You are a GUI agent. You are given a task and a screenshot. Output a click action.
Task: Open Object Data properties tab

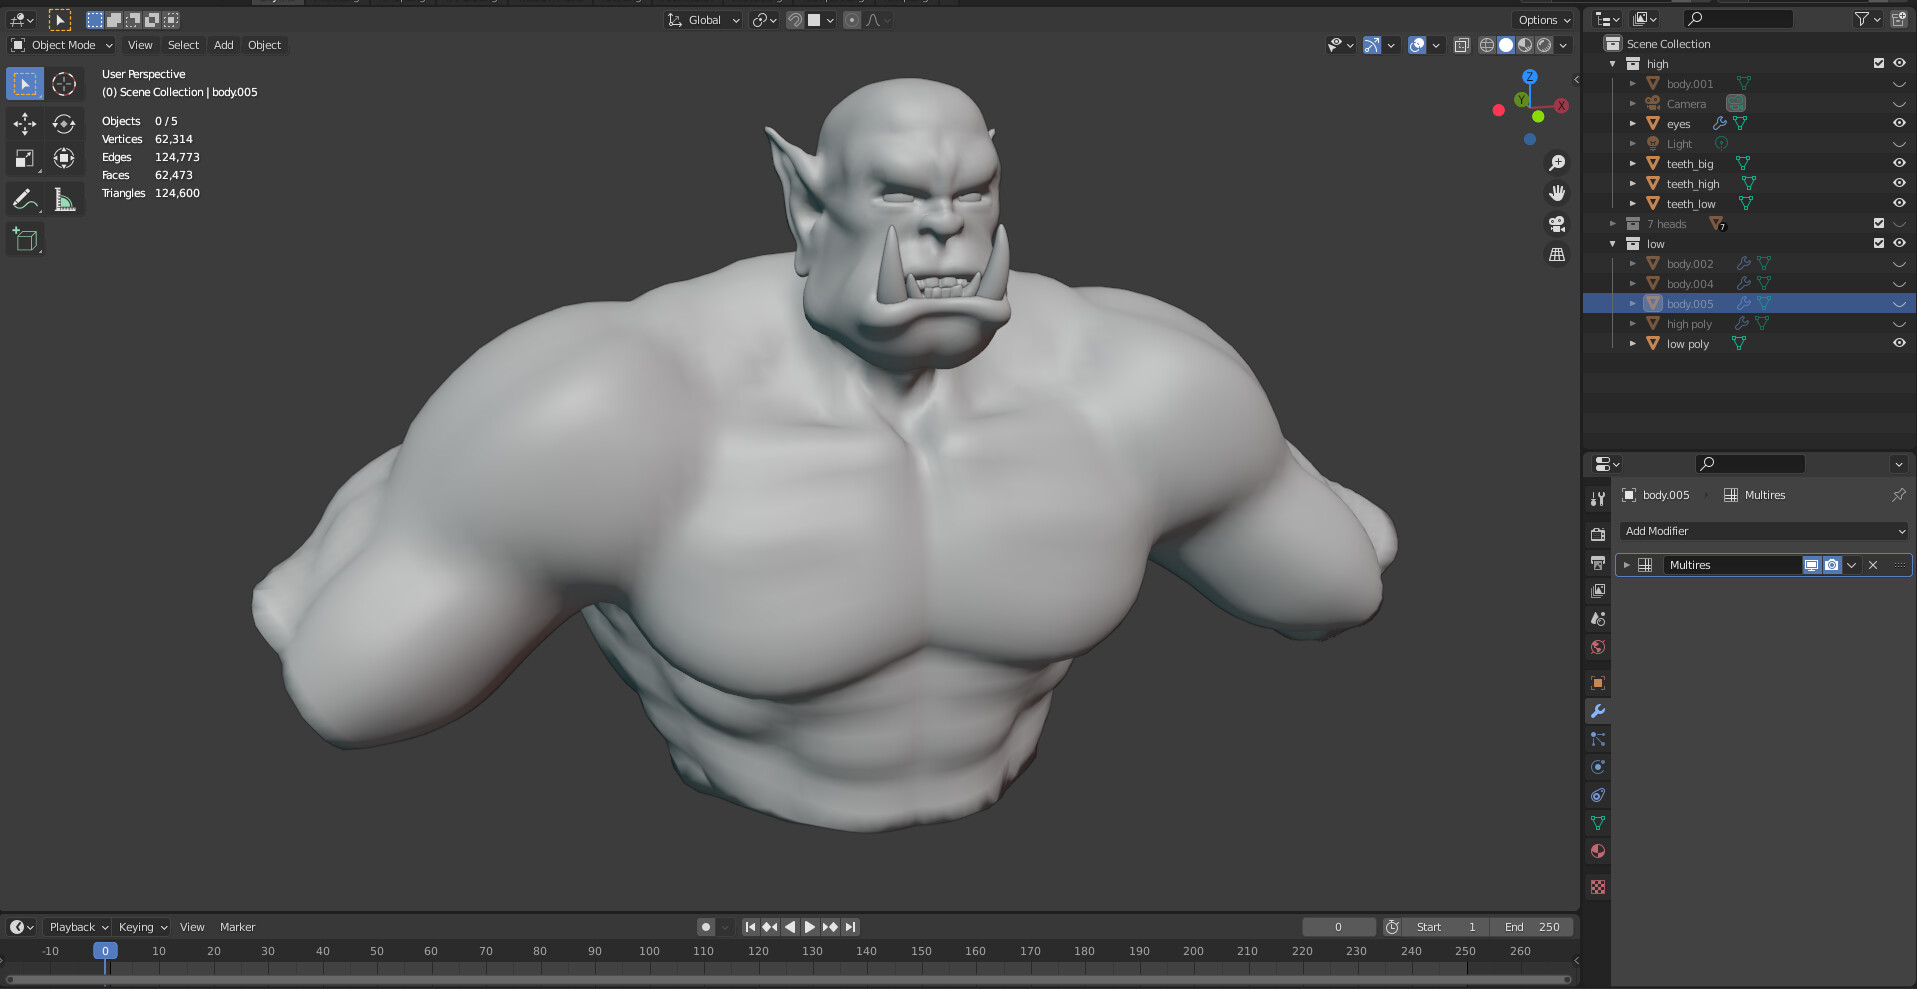click(x=1598, y=823)
